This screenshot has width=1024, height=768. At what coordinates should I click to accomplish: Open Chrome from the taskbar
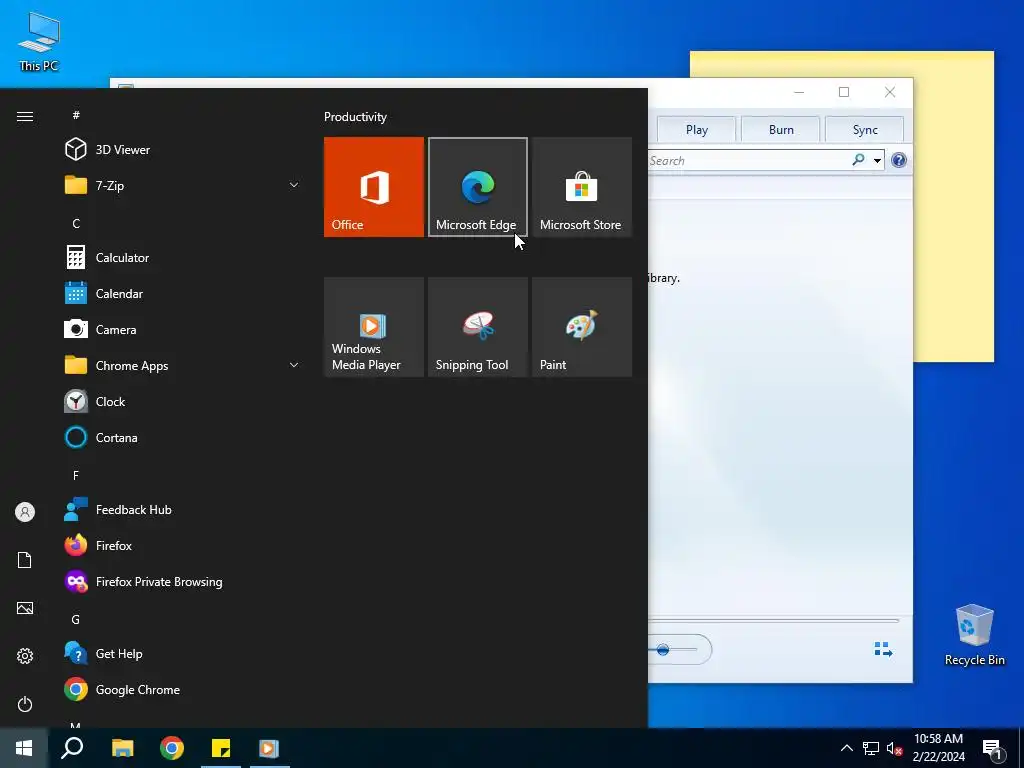[172, 748]
